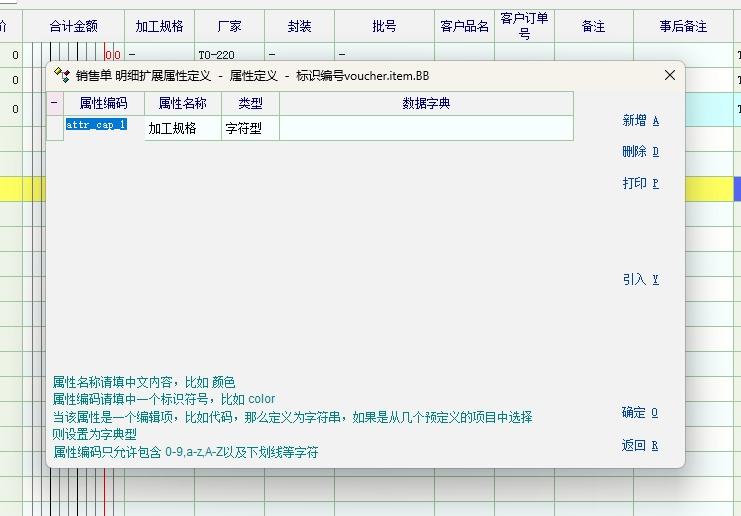741x516 pixels.
Task: Go back using 返回 R
Action: [x=639, y=446]
